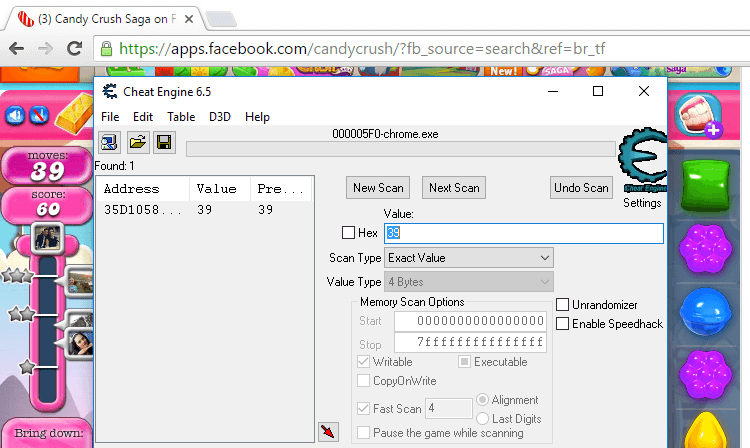This screenshot has width=750, height=448.
Task: Toggle the game sound speaker icon
Action: [15, 115]
